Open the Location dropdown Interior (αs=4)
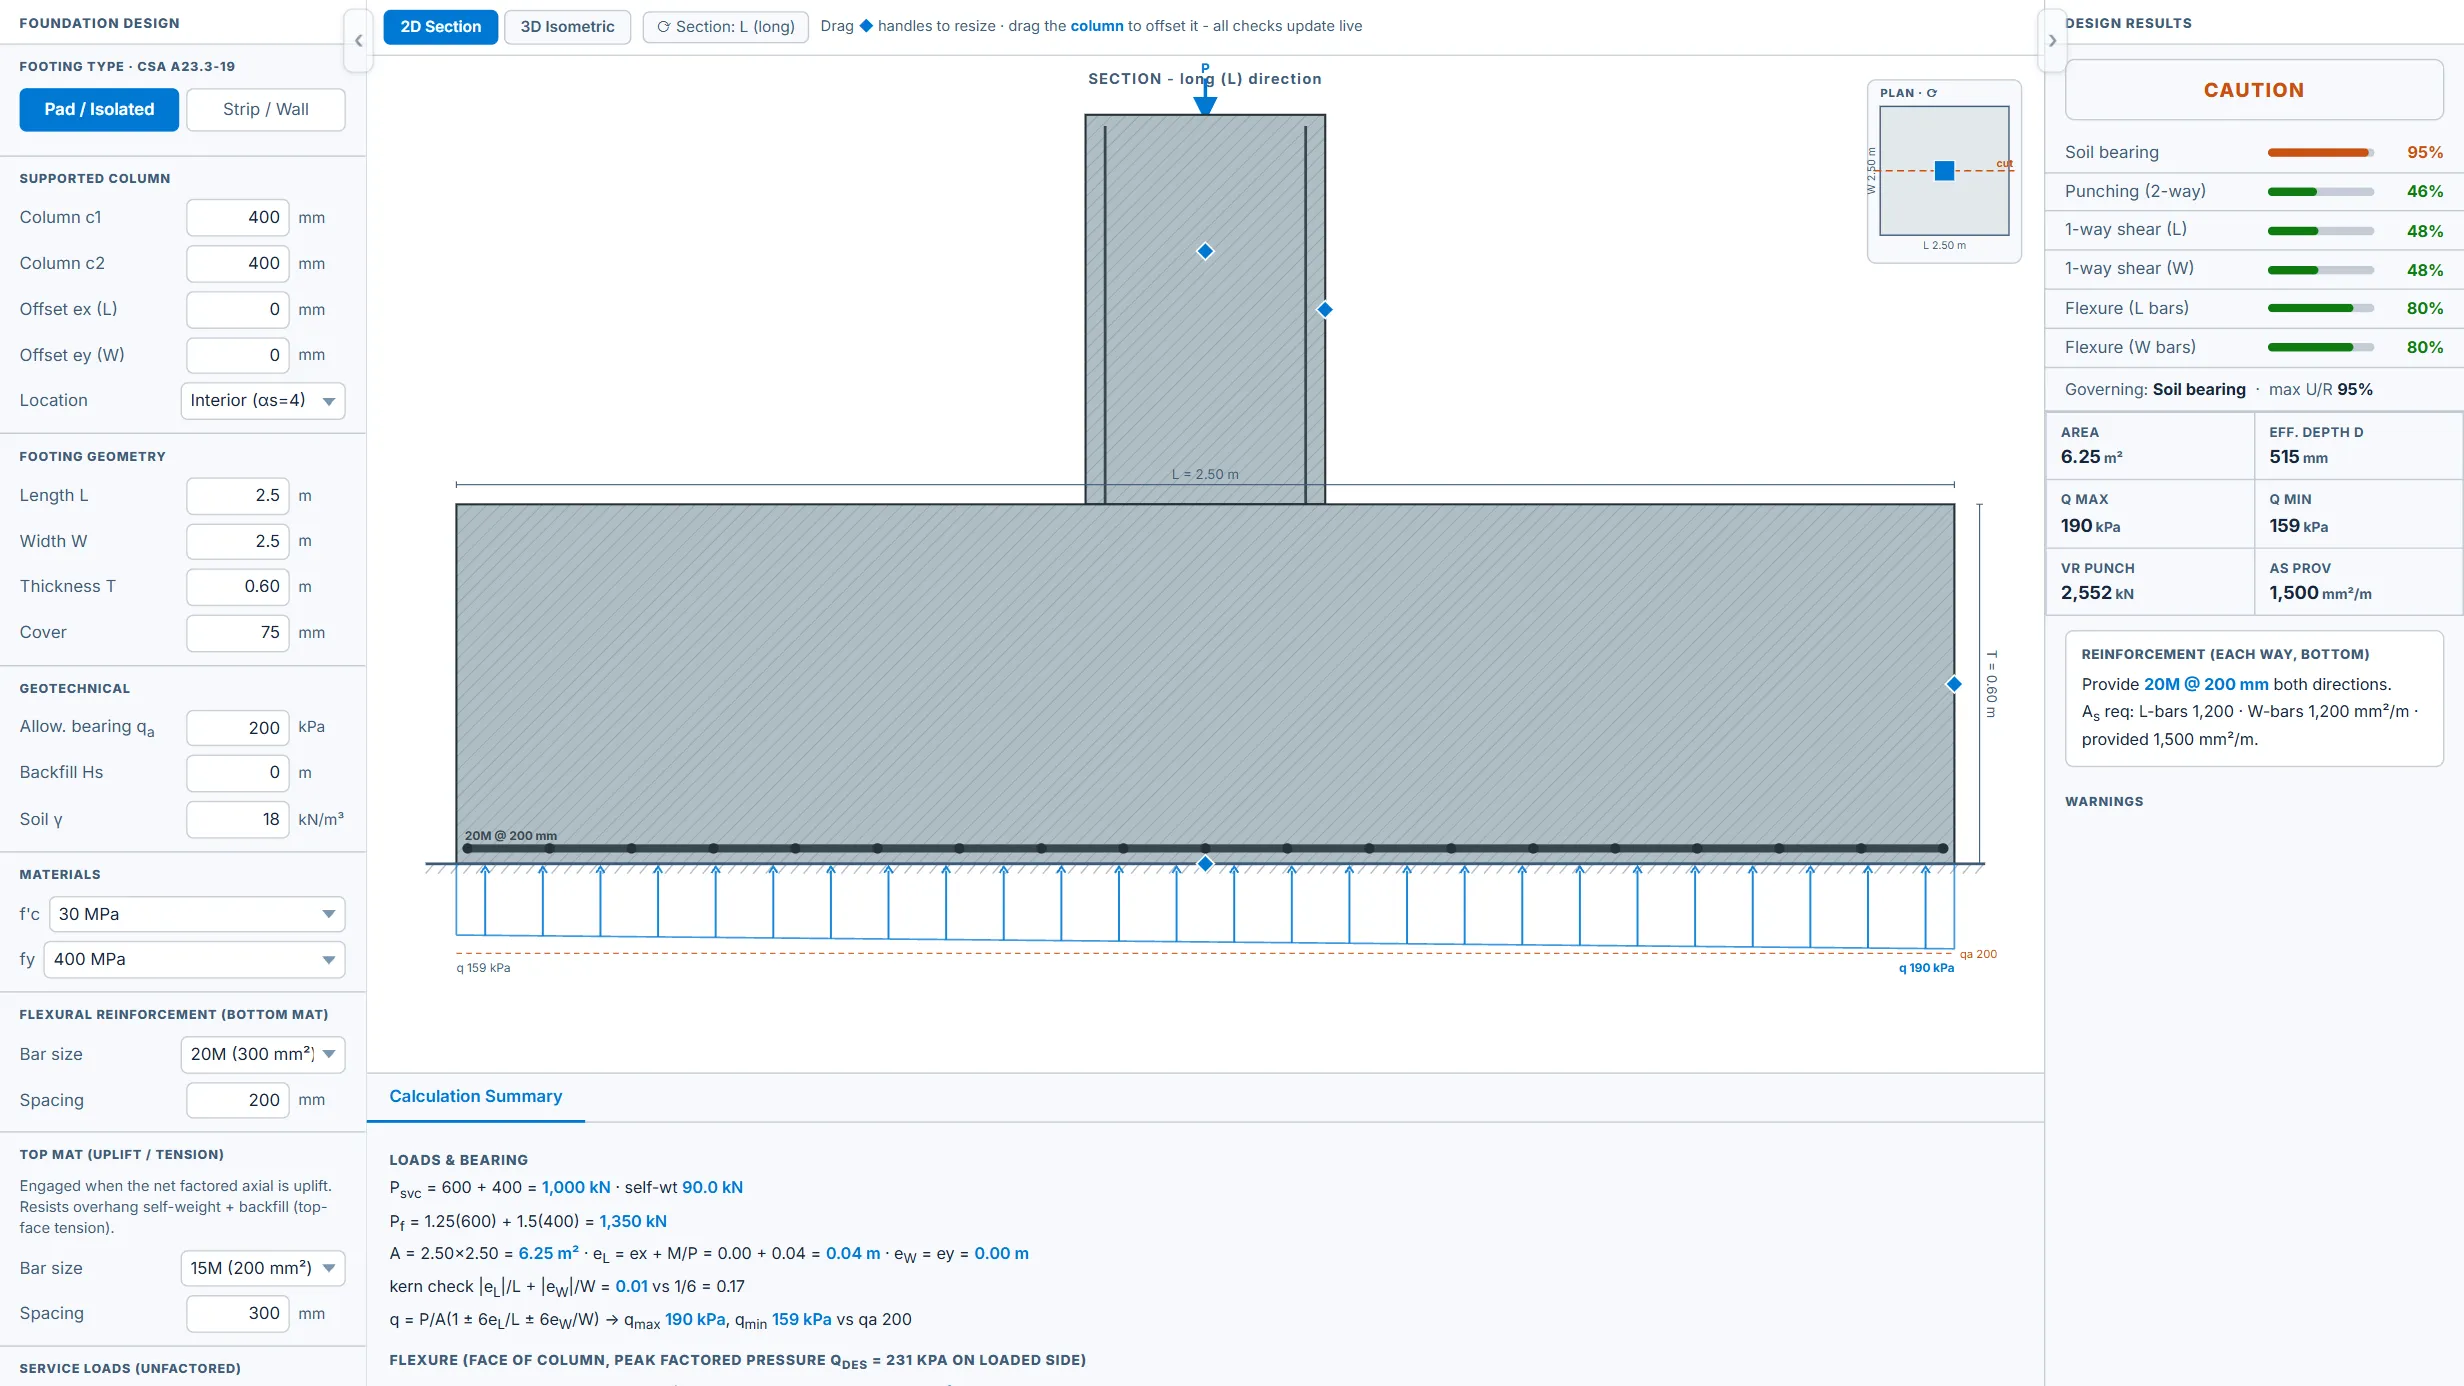The image size is (2464, 1386). pos(263,401)
